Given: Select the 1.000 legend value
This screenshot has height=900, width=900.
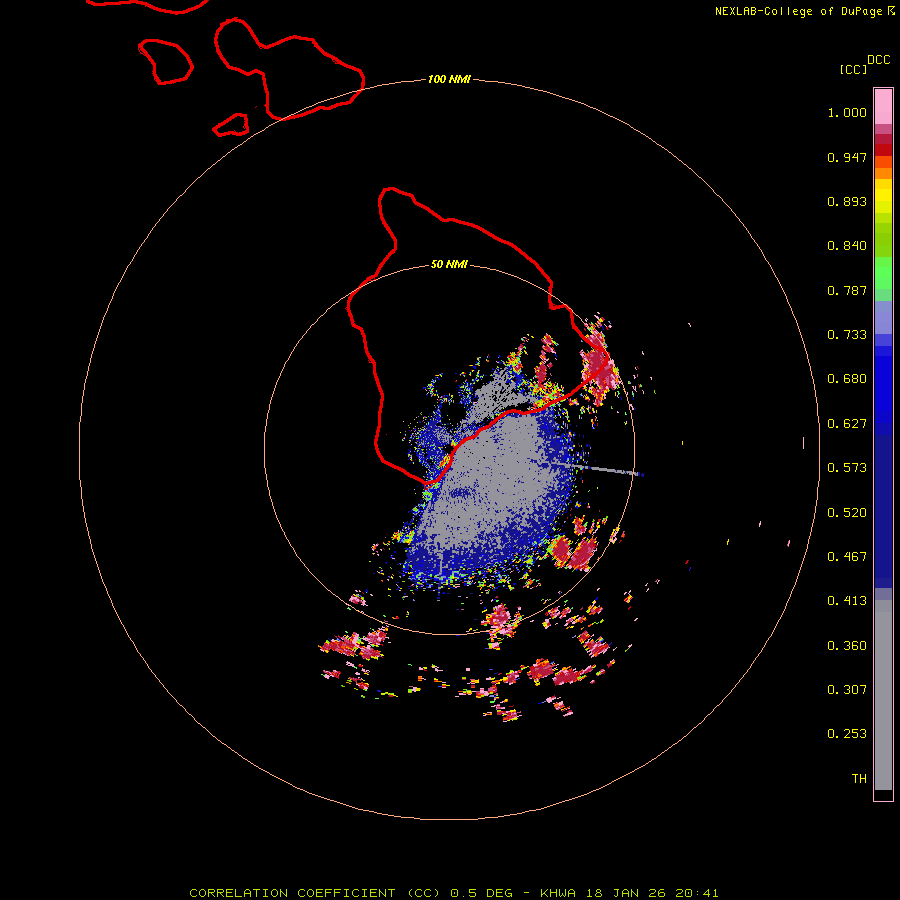Looking at the screenshot, I should coord(847,112).
